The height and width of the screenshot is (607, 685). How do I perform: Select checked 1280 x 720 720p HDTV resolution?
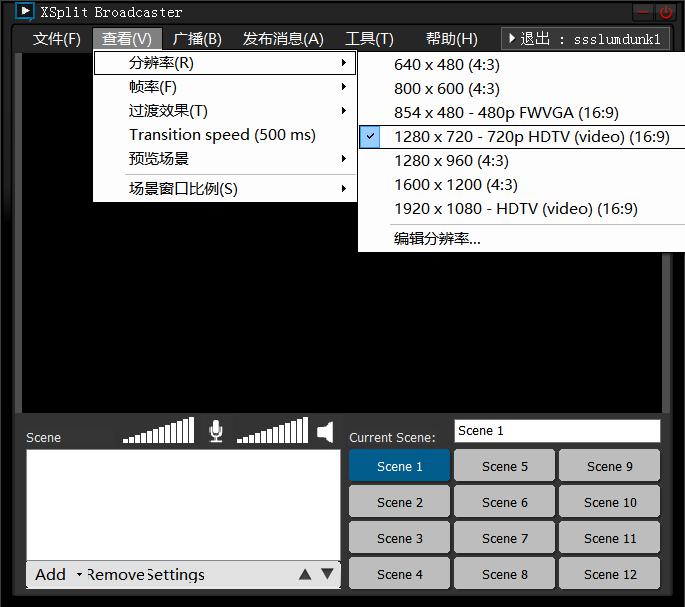click(x=522, y=137)
